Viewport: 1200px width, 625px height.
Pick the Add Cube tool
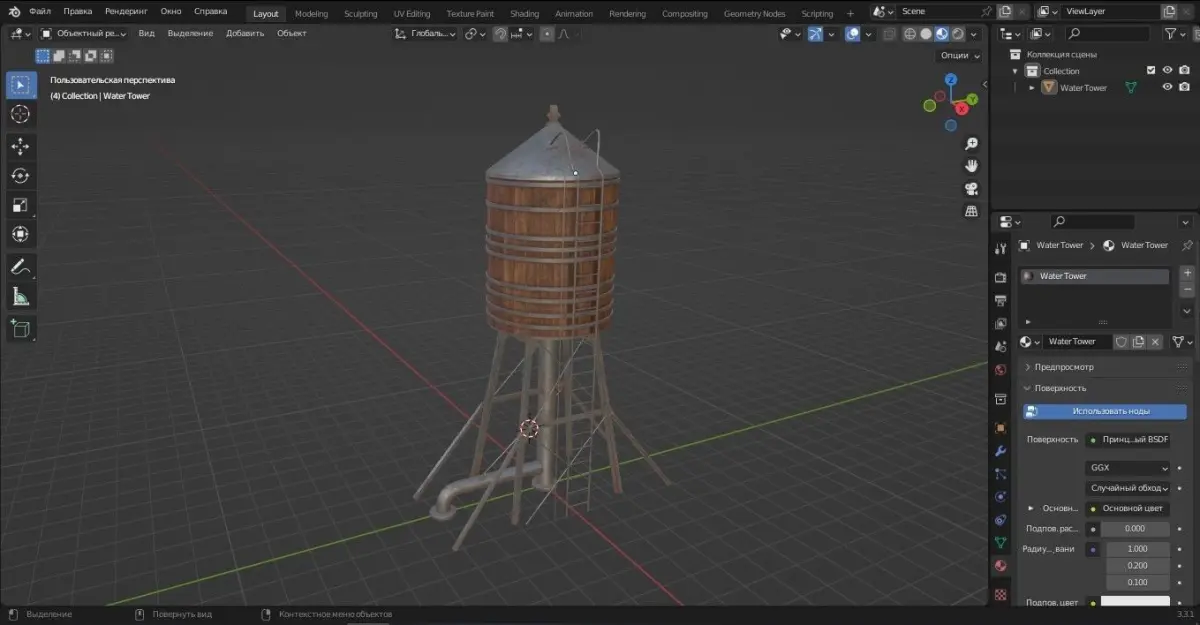[20, 328]
